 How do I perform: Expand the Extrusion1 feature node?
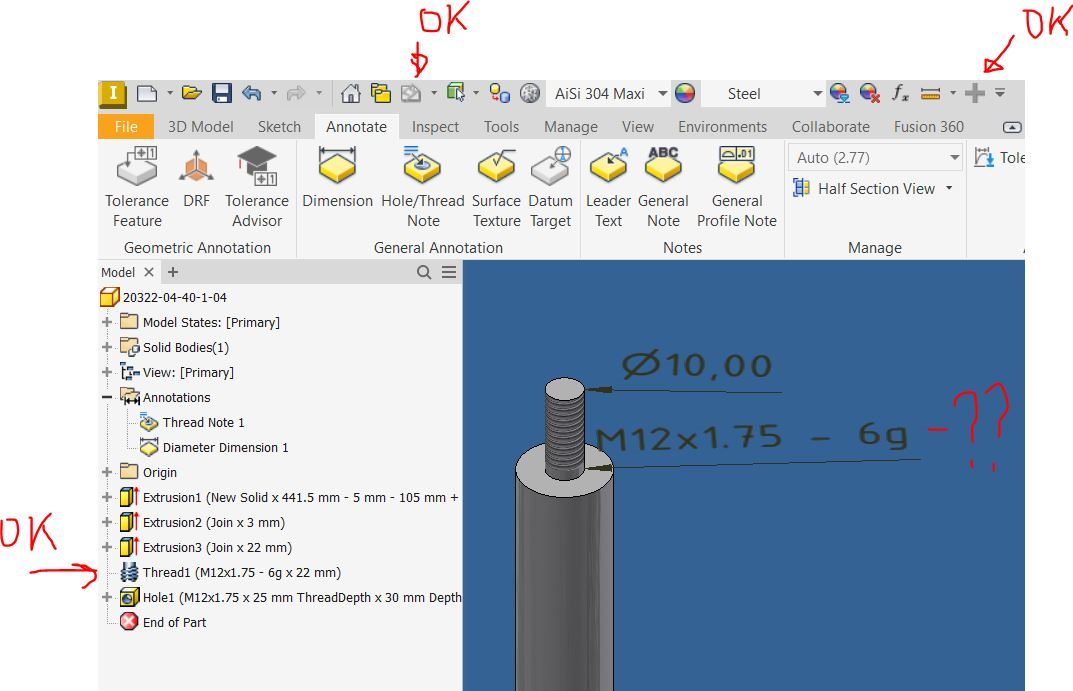pos(107,497)
